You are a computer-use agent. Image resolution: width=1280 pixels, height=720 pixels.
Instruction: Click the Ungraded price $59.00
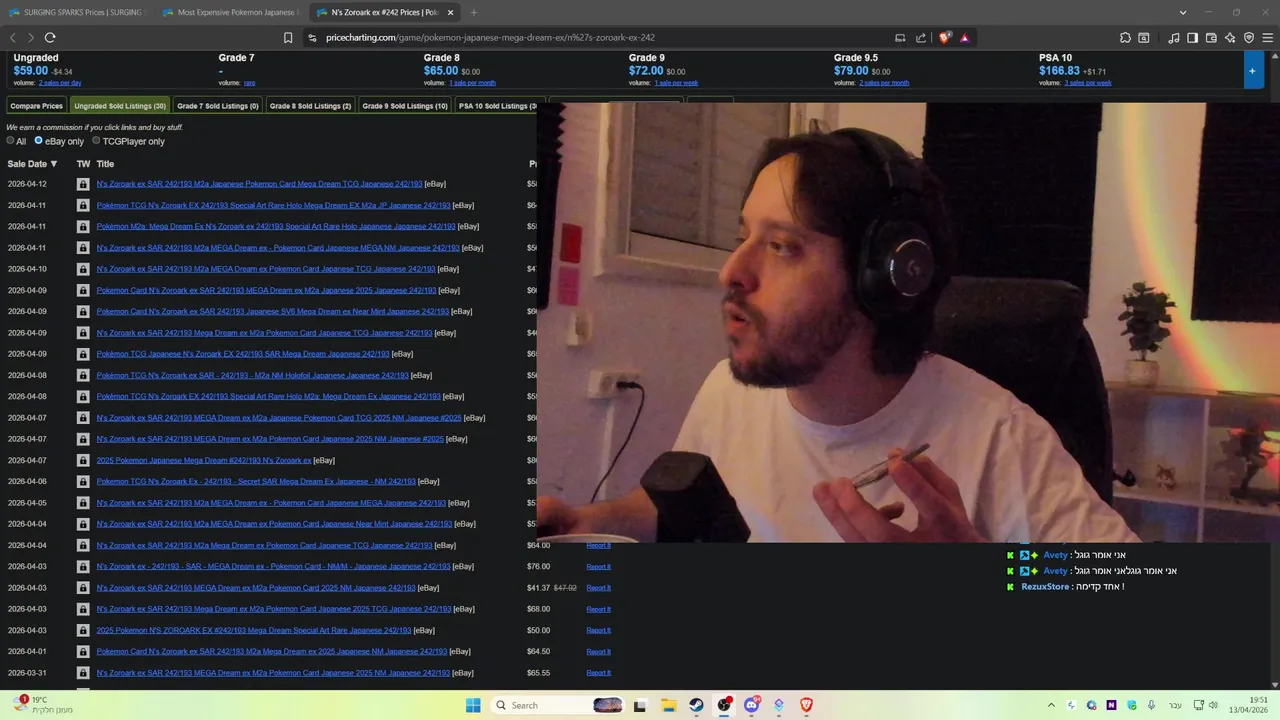[30, 71]
